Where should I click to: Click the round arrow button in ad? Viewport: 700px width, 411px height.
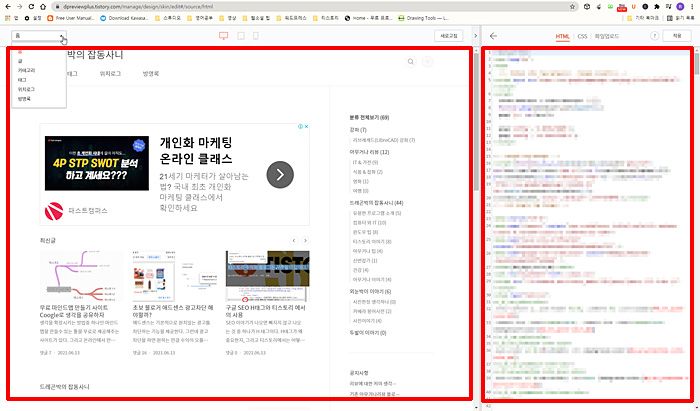(x=280, y=174)
